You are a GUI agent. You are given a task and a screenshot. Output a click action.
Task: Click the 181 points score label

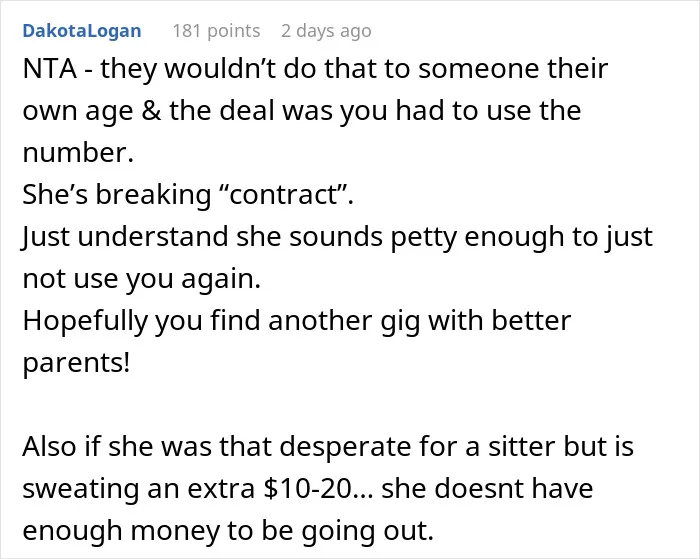[x=217, y=31]
